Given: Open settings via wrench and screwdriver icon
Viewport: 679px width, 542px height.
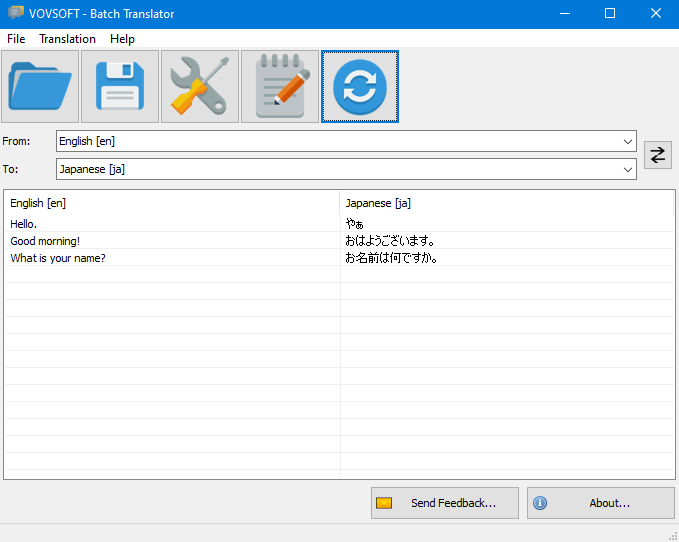Looking at the screenshot, I should (200, 87).
